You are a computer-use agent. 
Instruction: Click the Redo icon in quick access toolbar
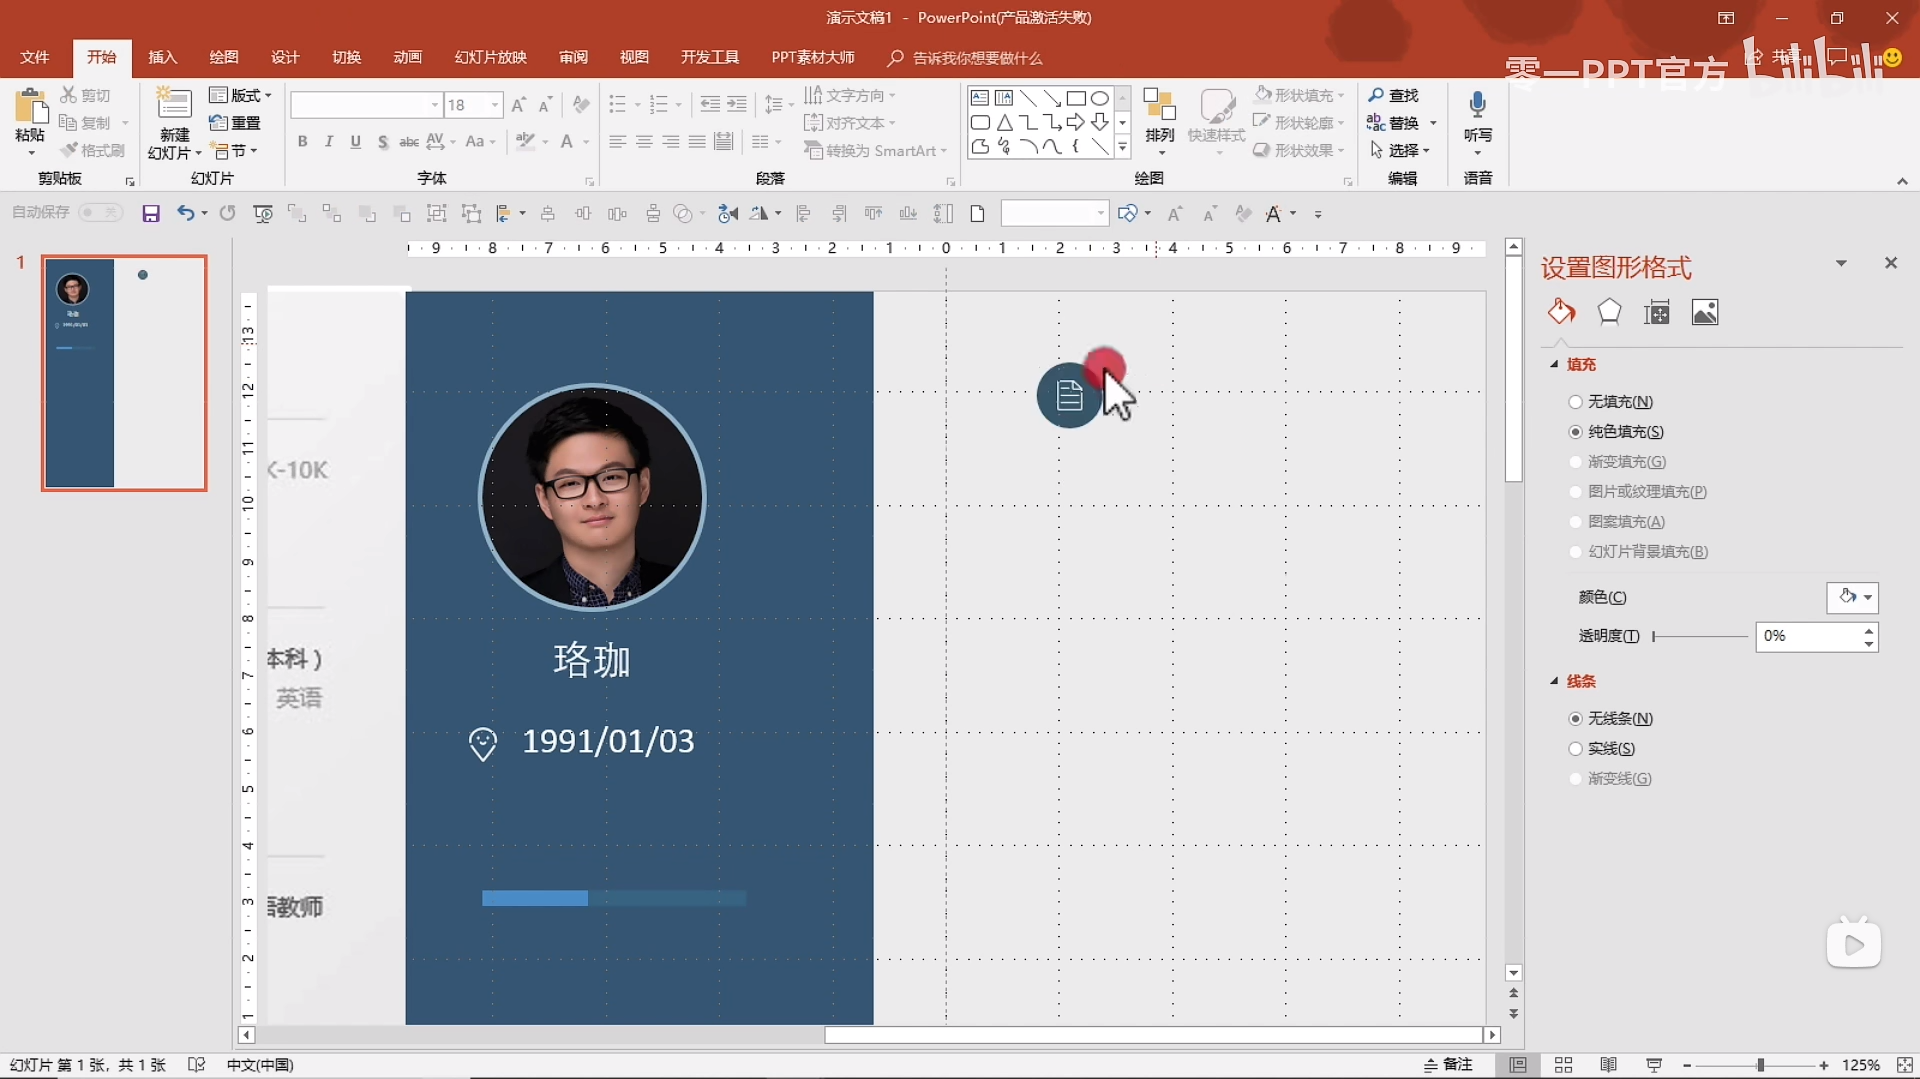pos(228,214)
